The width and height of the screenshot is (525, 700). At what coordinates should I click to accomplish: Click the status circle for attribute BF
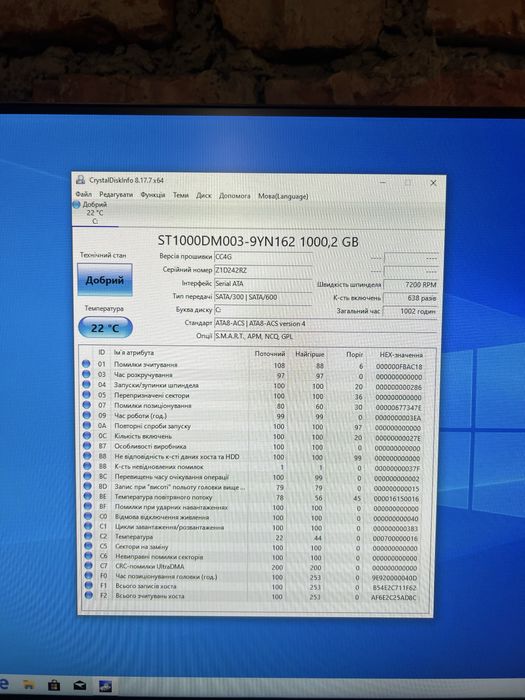pos(88,506)
